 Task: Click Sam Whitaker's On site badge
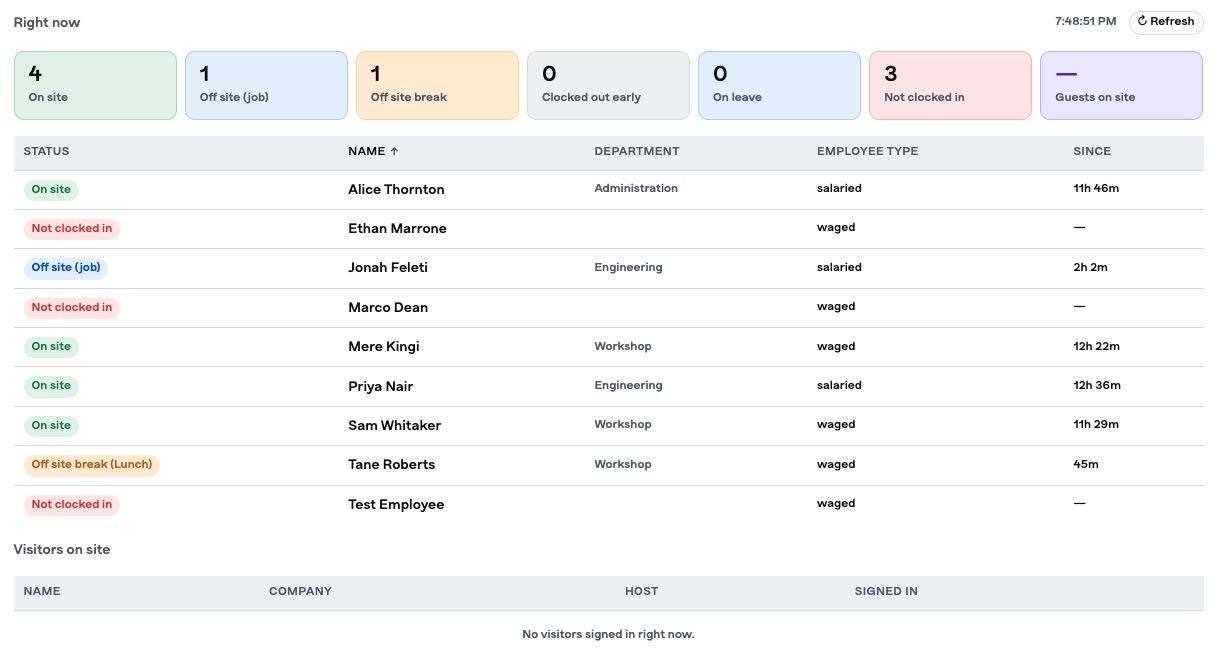(51, 426)
